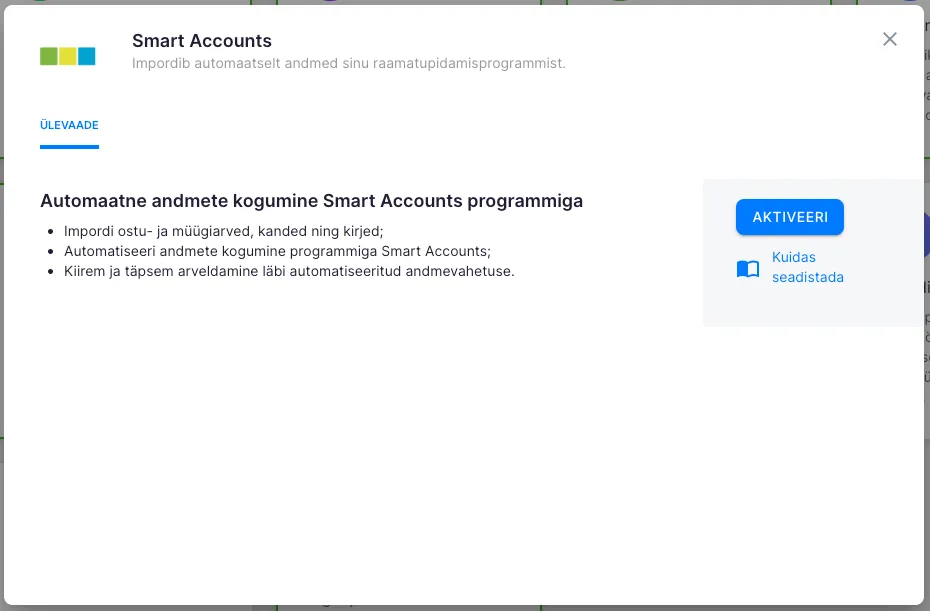Click the bullet dot before Impordi ostu-

click(x=52, y=231)
